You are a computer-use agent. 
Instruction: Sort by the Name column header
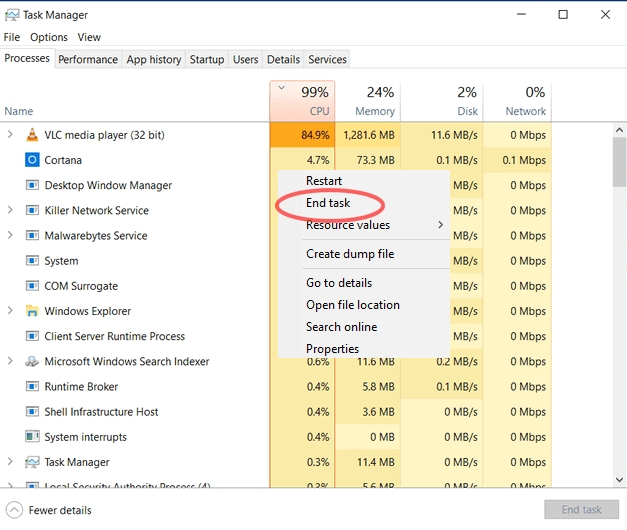point(19,111)
